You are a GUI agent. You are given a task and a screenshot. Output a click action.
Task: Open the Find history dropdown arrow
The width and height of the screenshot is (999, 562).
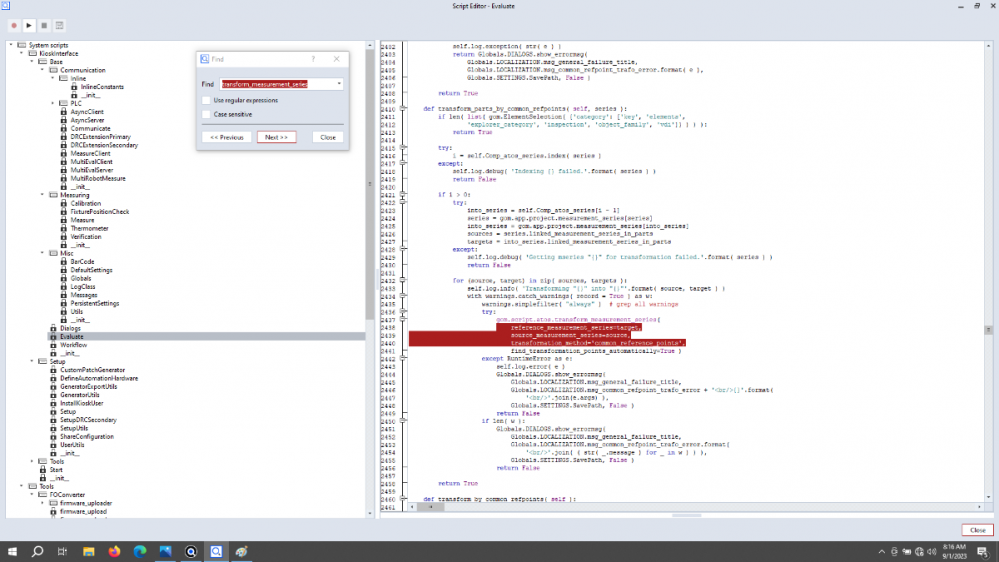click(x=339, y=84)
